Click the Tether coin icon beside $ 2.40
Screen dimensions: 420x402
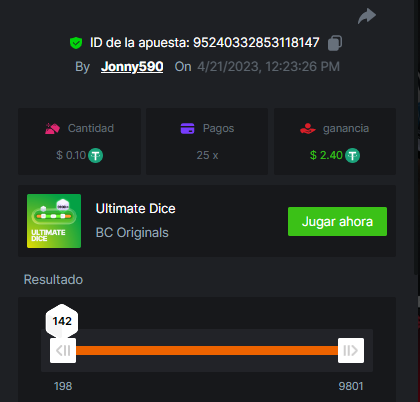[x=352, y=155]
